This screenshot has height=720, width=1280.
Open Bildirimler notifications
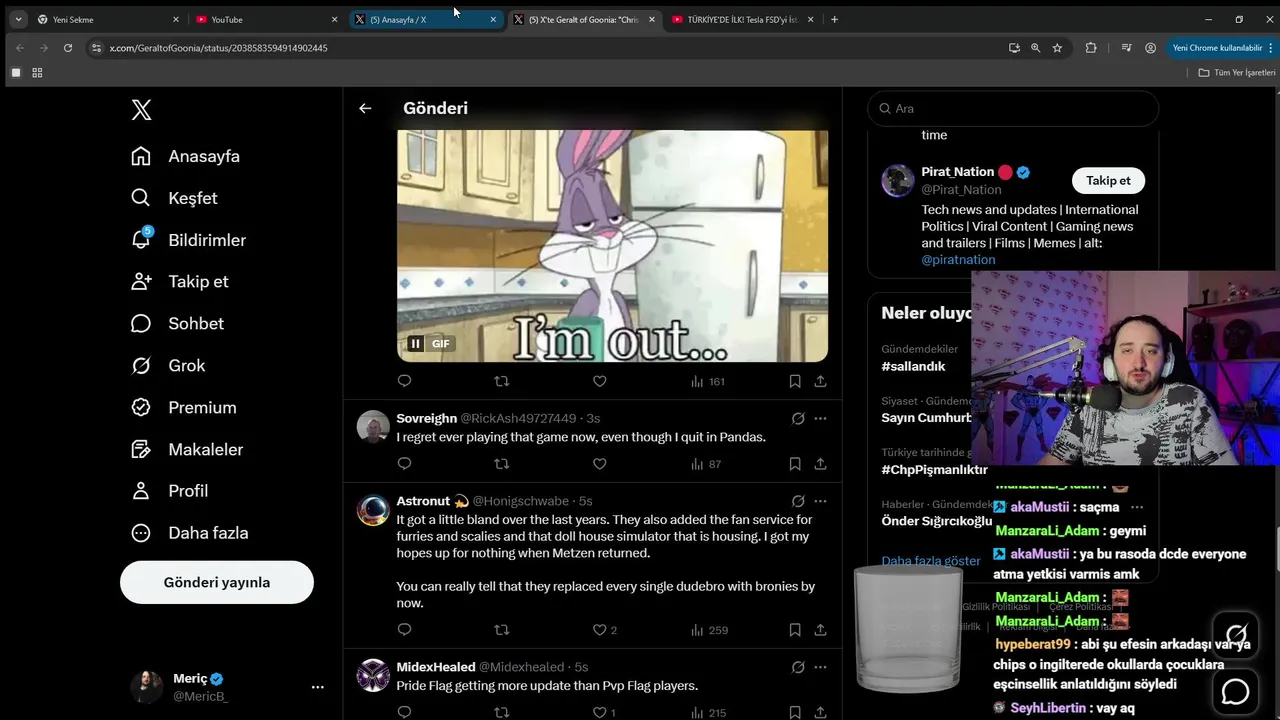[x=189, y=240]
